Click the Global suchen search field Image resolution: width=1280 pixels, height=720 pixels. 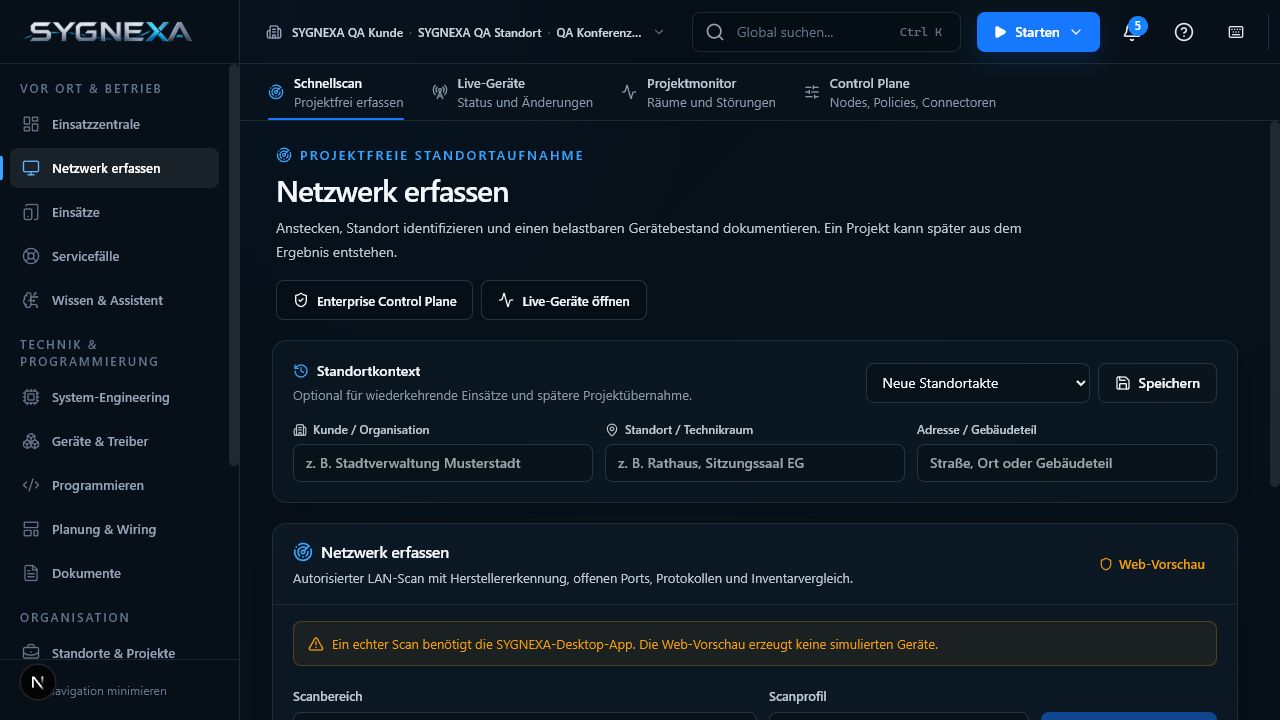pyautogui.click(x=826, y=32)
